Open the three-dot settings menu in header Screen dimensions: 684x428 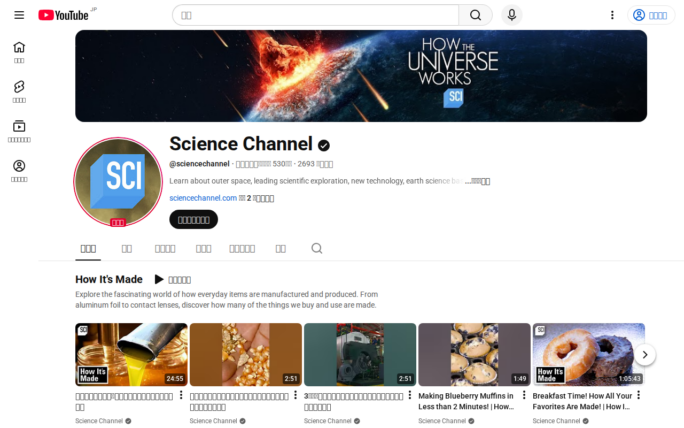point(612,15)
